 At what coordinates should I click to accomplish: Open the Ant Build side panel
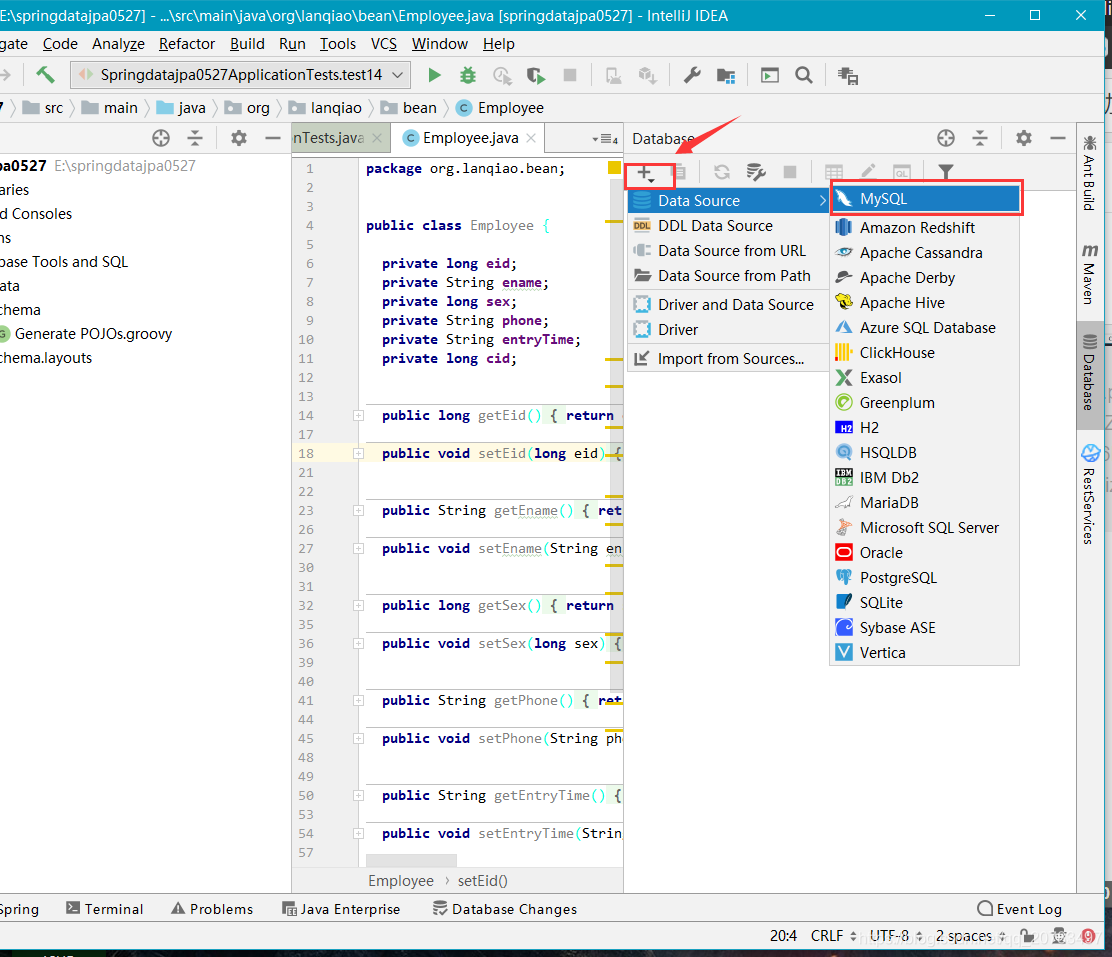(x=1089, y=173)
